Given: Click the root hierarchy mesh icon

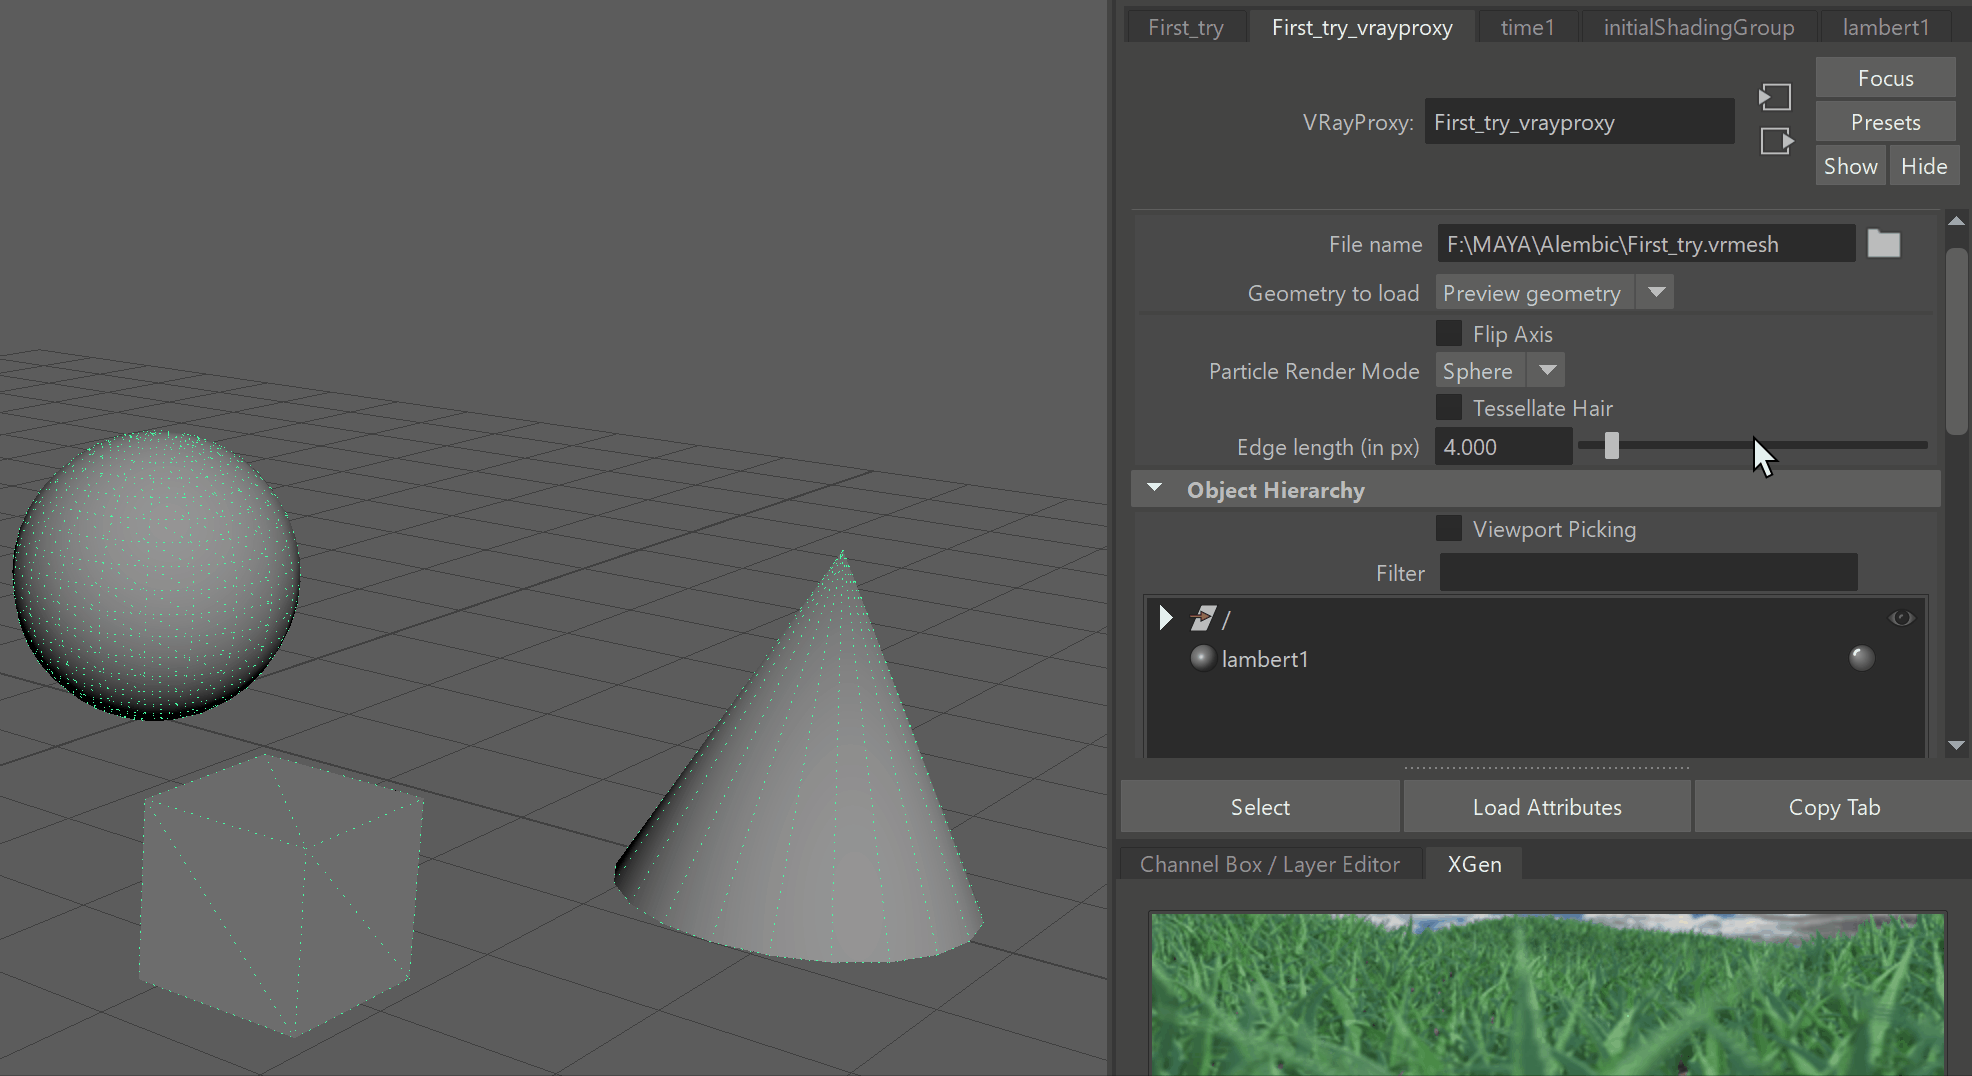Looking at the screenshot, I should tap(1203, 619).
